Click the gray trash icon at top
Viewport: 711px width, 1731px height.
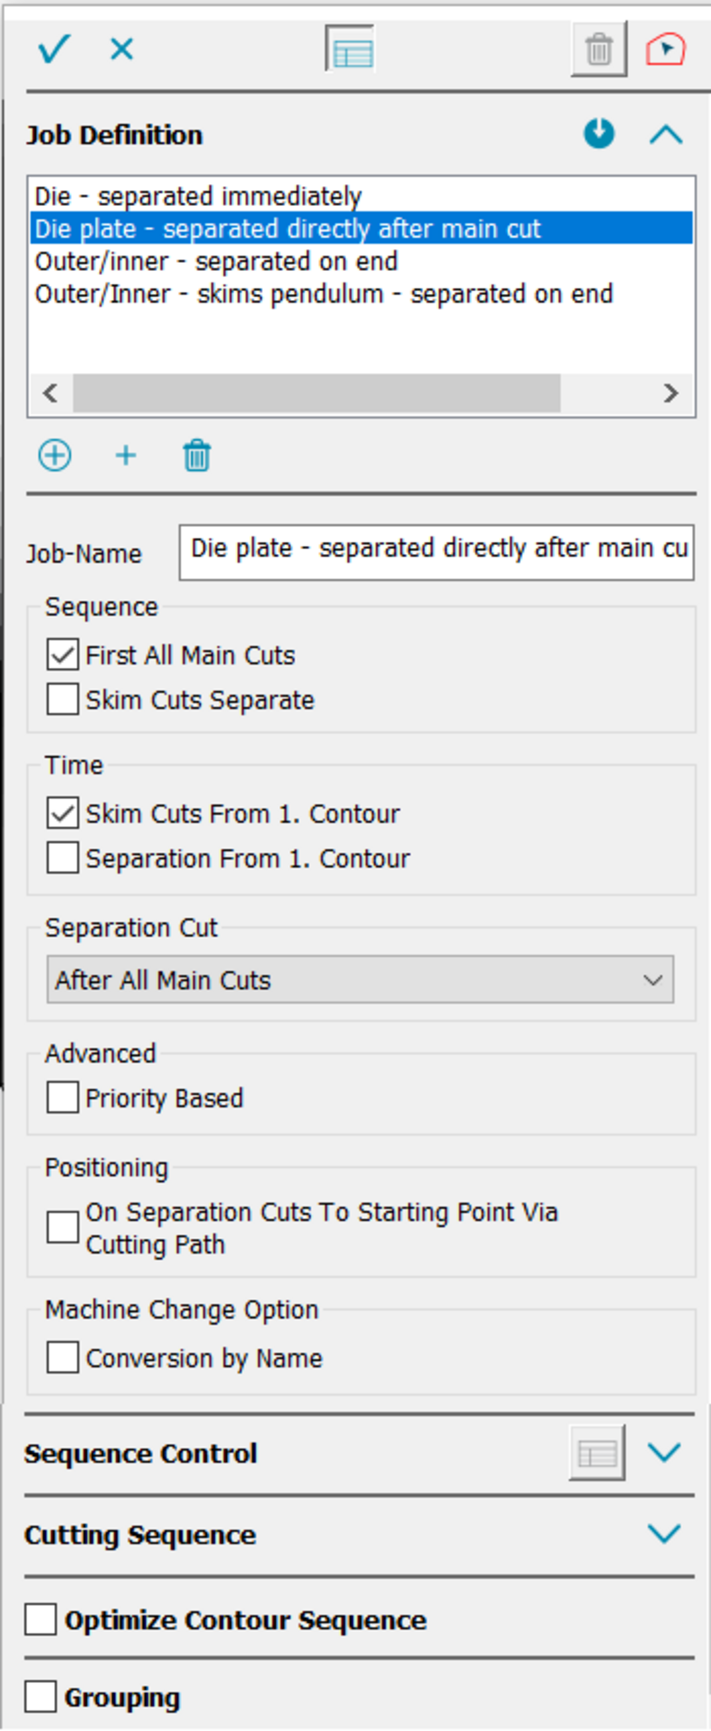tap(598, 49)
